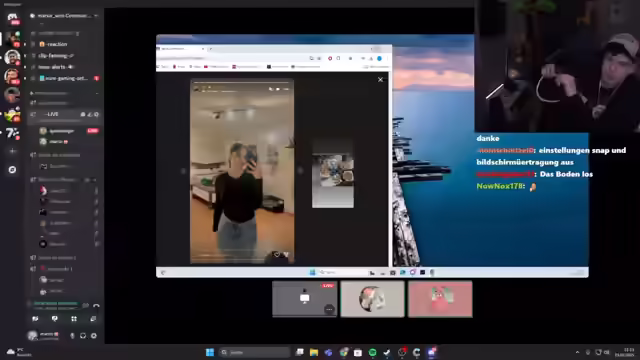Disconnect from voice via phone hang-up icon
This screenshot has width=640, height=360.
[96, 305]
